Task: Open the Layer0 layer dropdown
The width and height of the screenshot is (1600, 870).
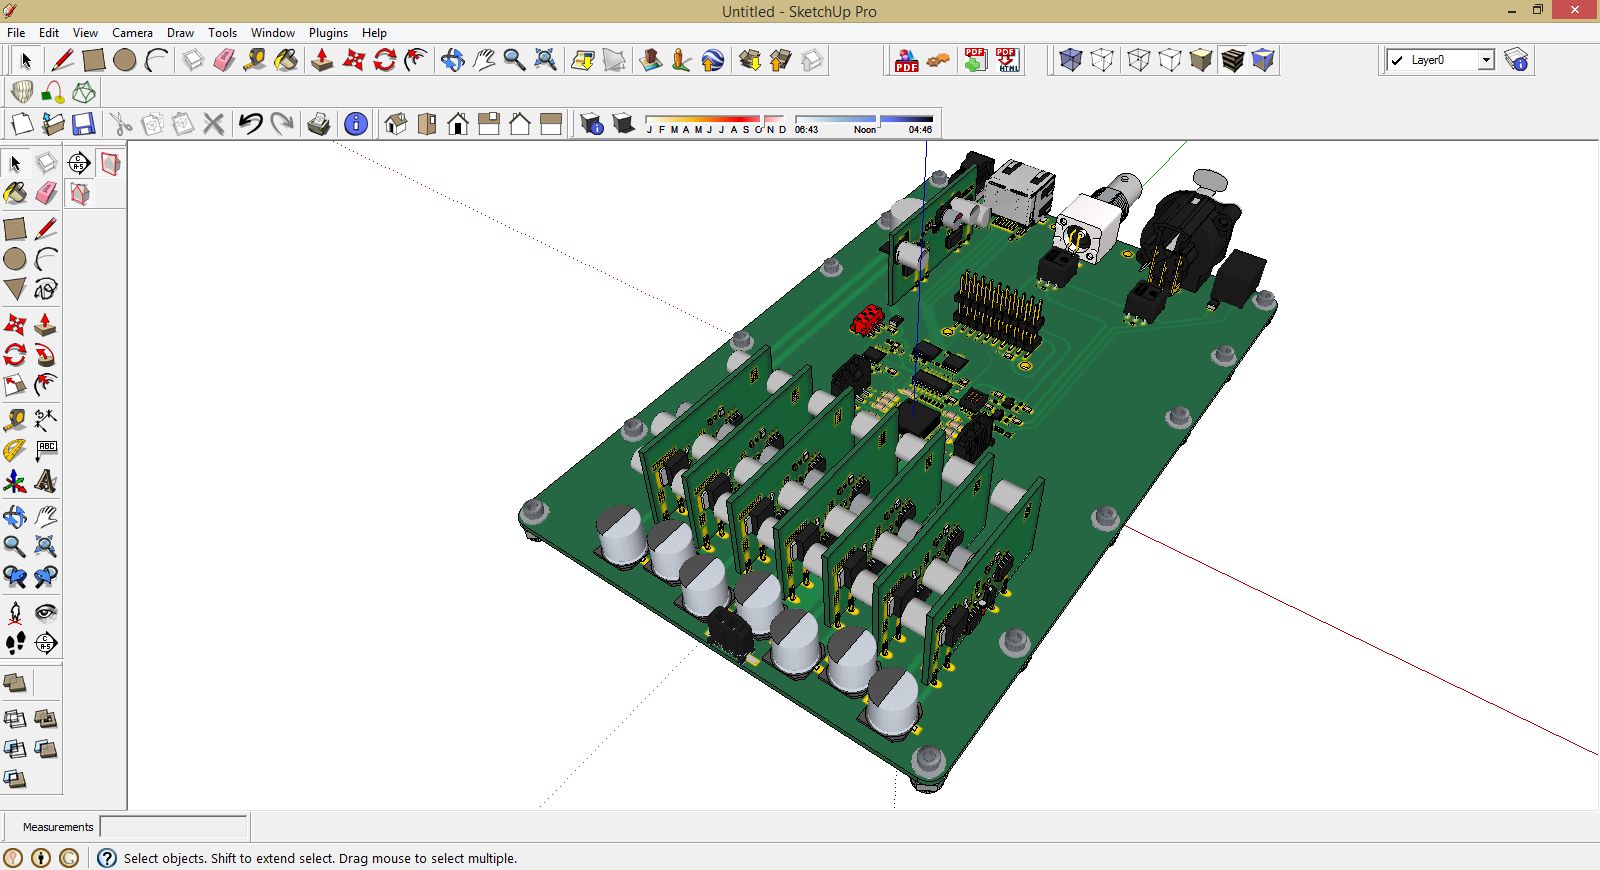Action: (1486, 60)
